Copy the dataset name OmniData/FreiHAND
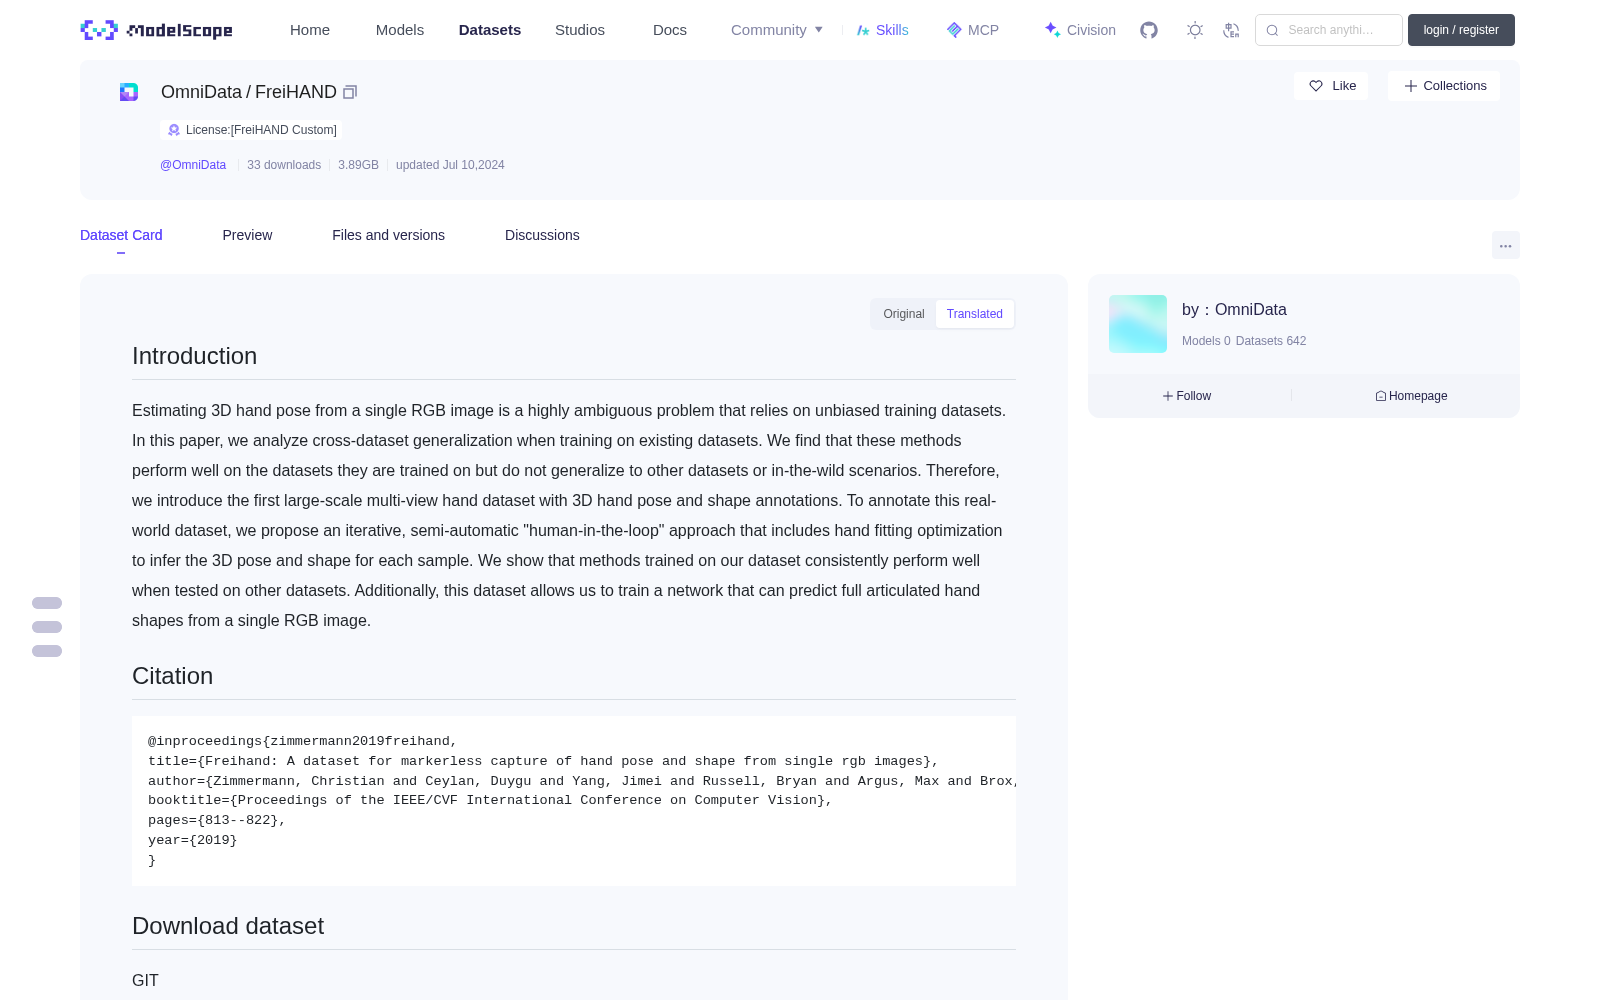 (x=350, y=92)
